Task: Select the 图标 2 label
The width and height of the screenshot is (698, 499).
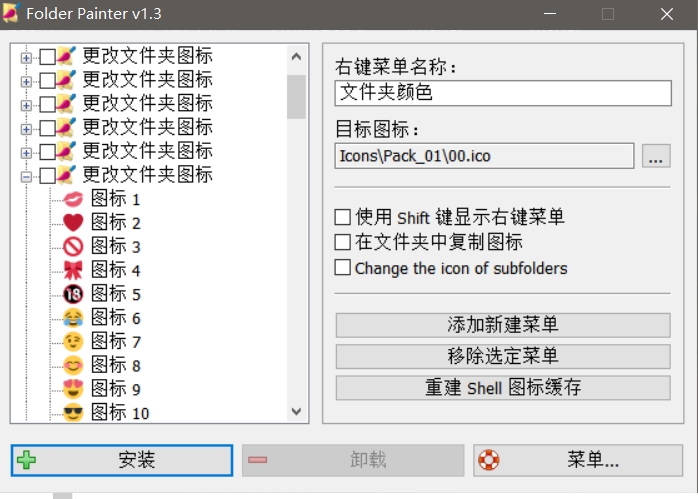Action: pos(116,223)
